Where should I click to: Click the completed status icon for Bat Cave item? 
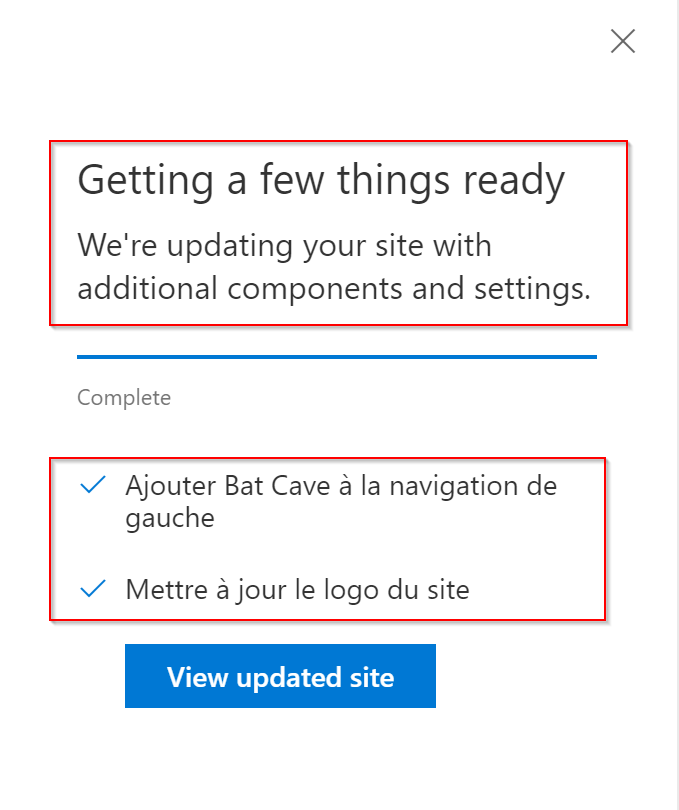(91, 487)
